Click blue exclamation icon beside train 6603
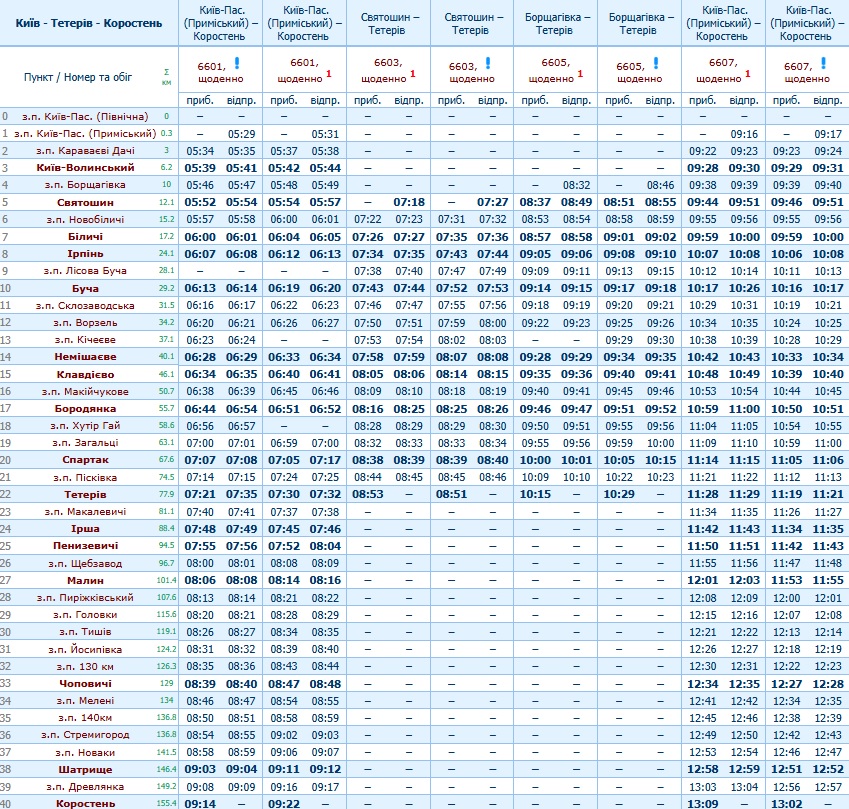This screenshot has width=849, height=809. [x=487, y=64]
